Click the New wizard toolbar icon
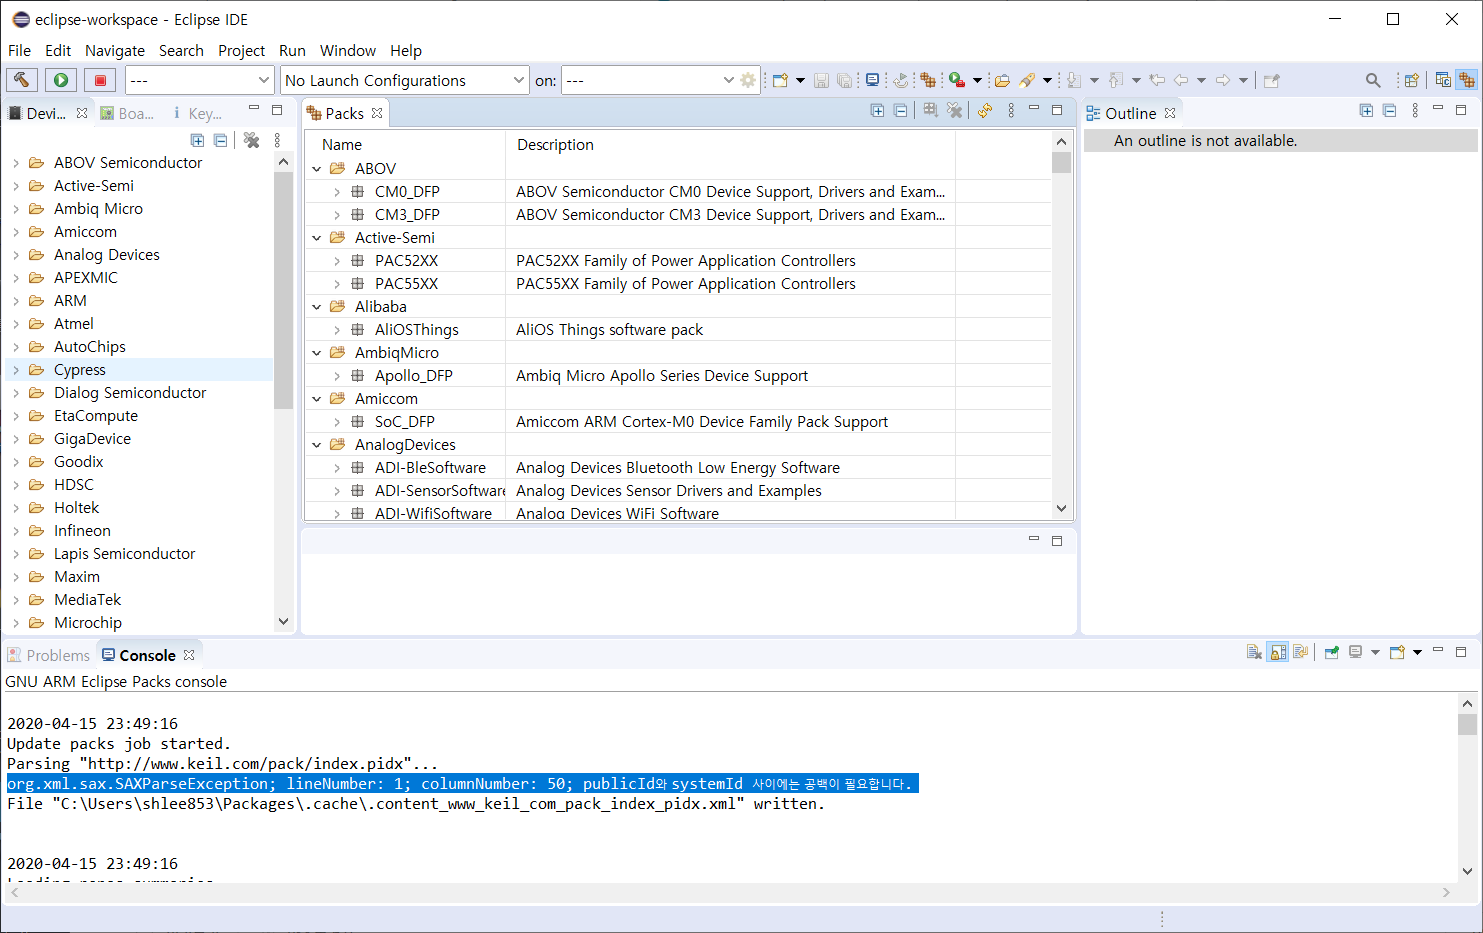 click(x=780, y=80)
